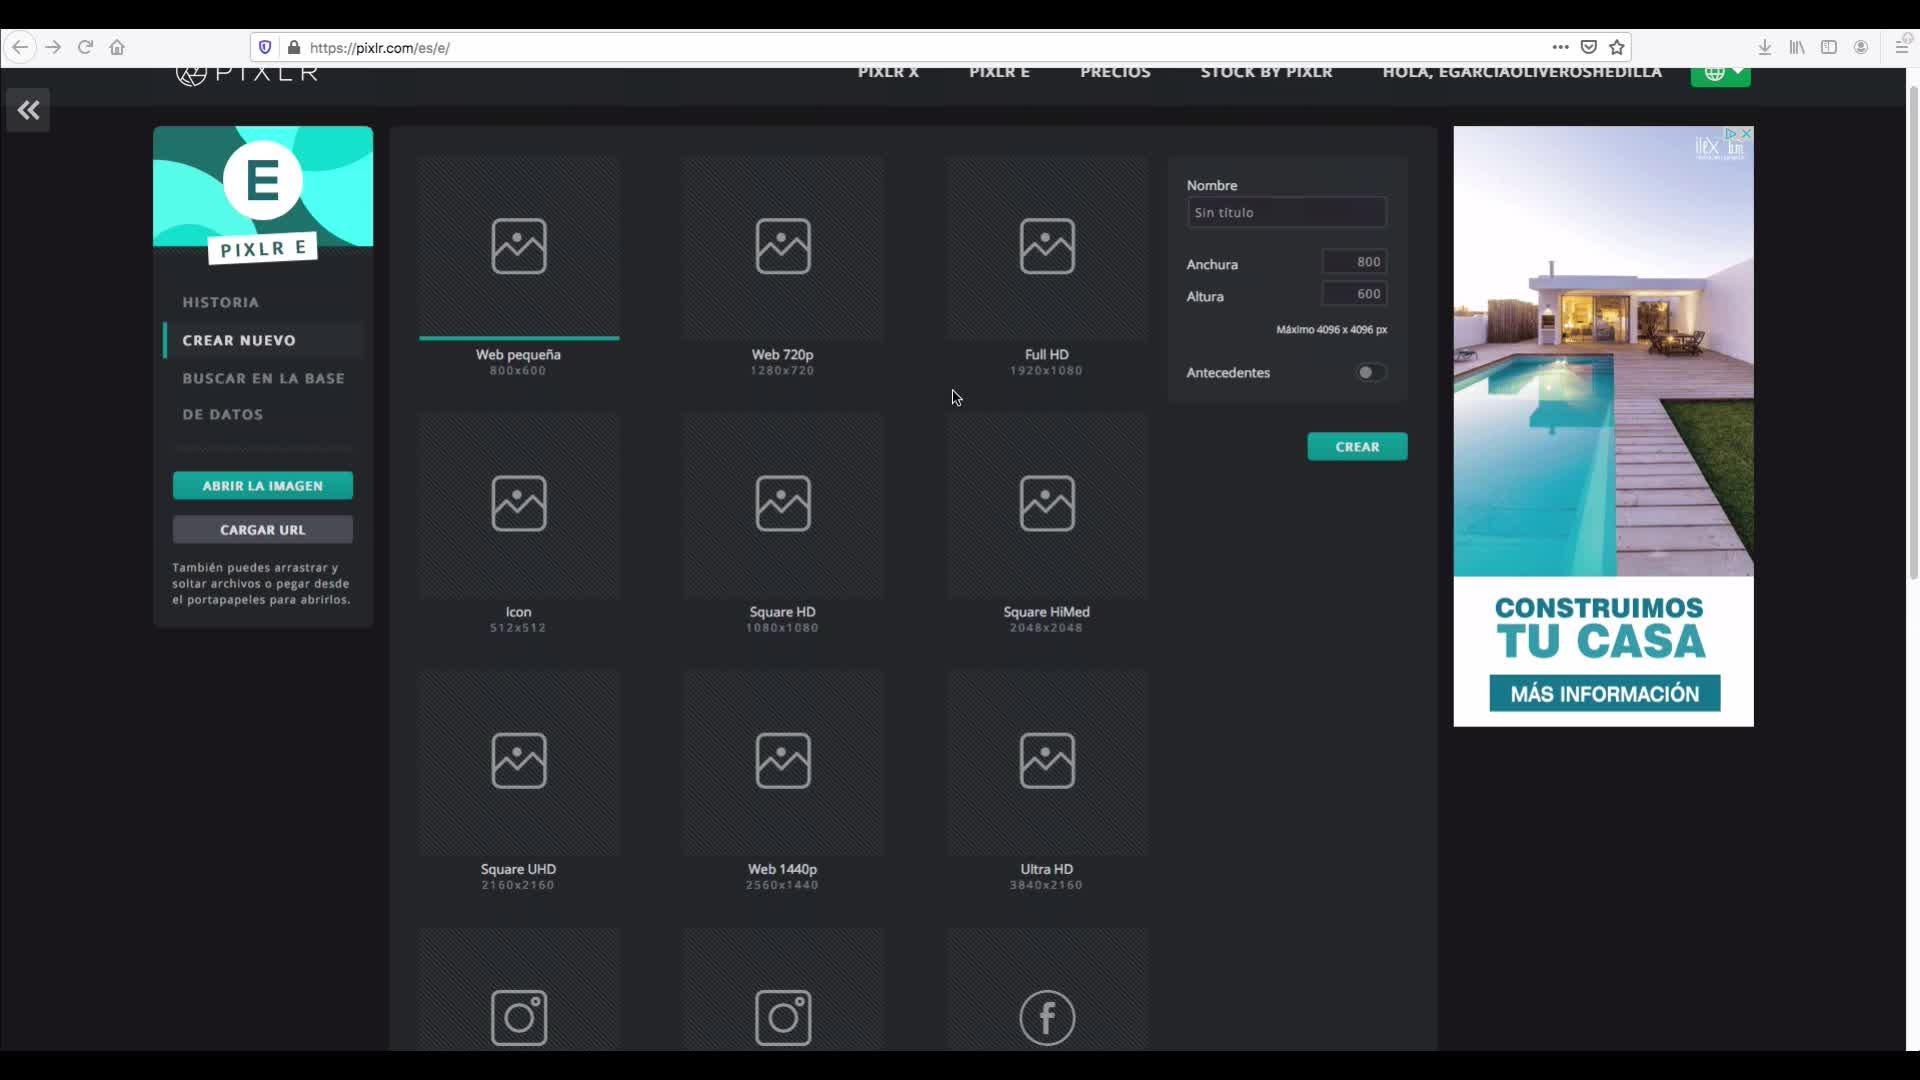The height and width of the screenshot is (1080, 1920).
Task: Click the Anchura width field
Action: pos(1354,262)
